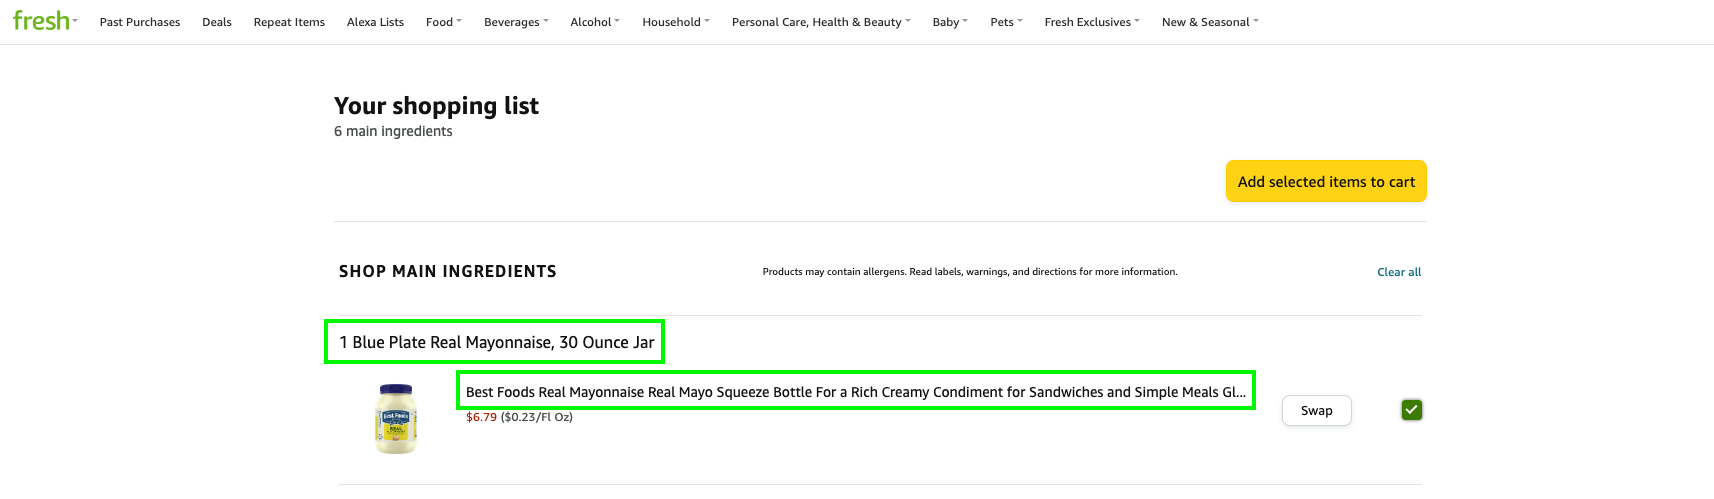Click the Clear all link
The height and width of the screenshot is (499, 1714).
pyautogui.click(x=1399, y=272)
